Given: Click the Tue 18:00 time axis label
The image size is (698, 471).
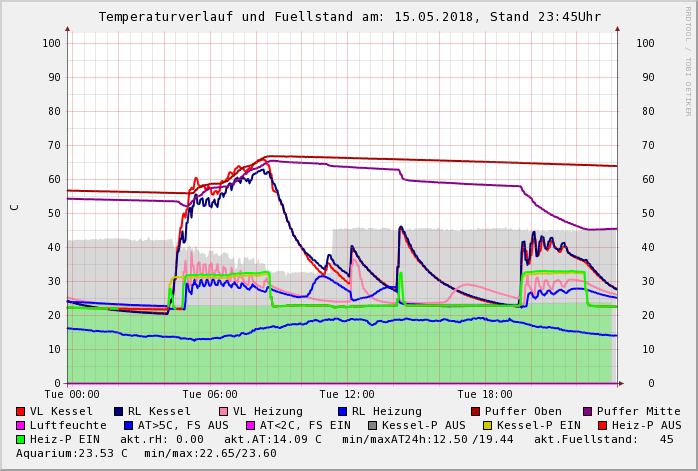Looking at the screenshot, I should click(485, 394).
